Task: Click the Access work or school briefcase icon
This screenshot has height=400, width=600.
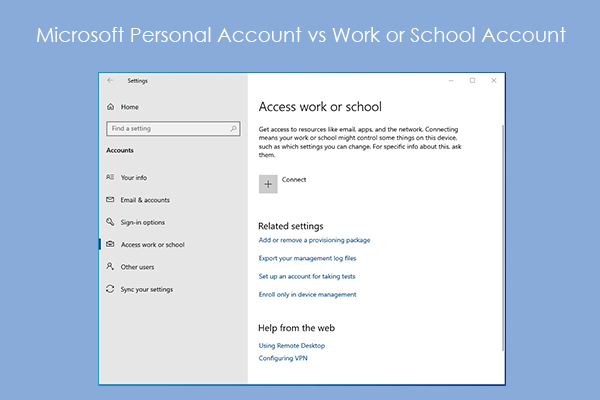Action: [x=110, y=244]
